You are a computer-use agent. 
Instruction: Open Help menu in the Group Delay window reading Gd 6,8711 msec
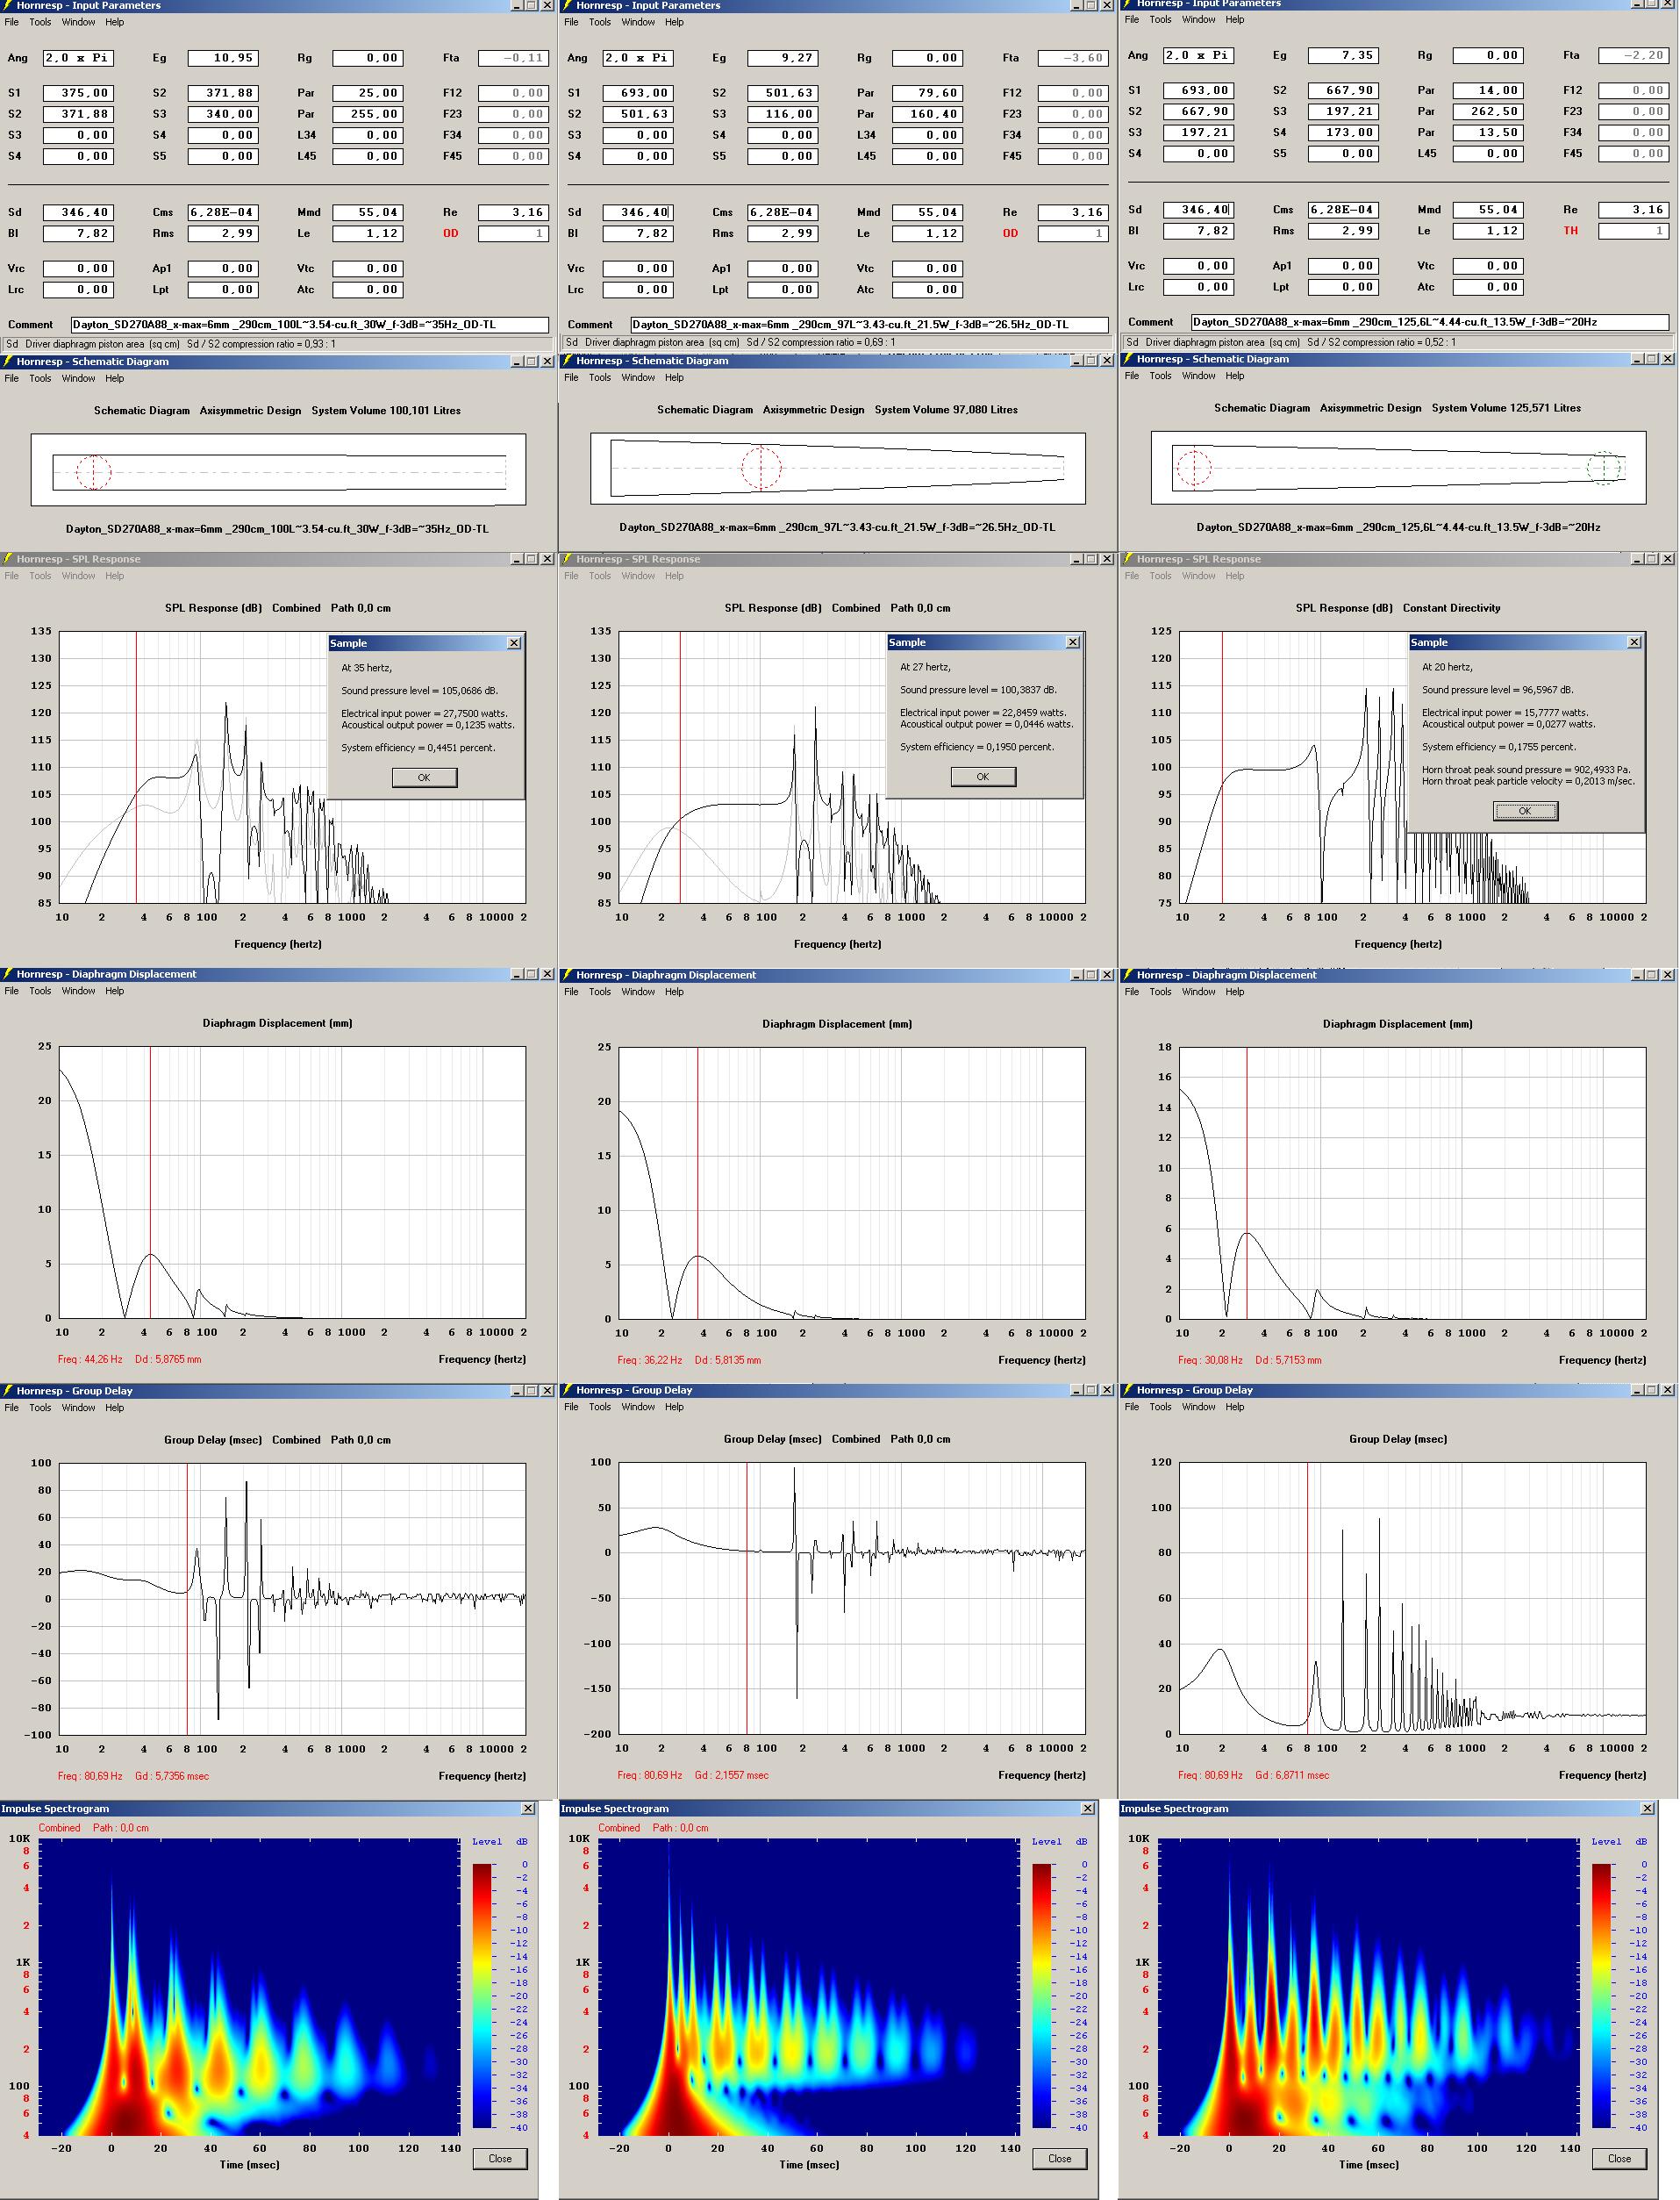tap(1235, 1407)
